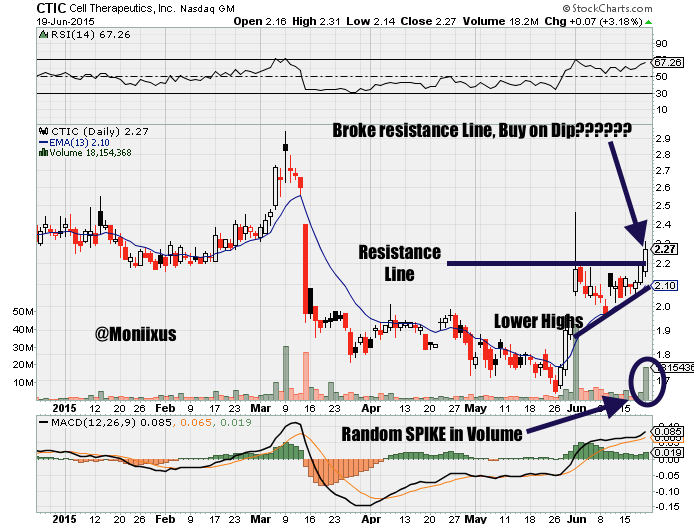Screen dimensions: 694x524
Task: Click the 30 level on the RSI axis
Action: pos(661,93)
